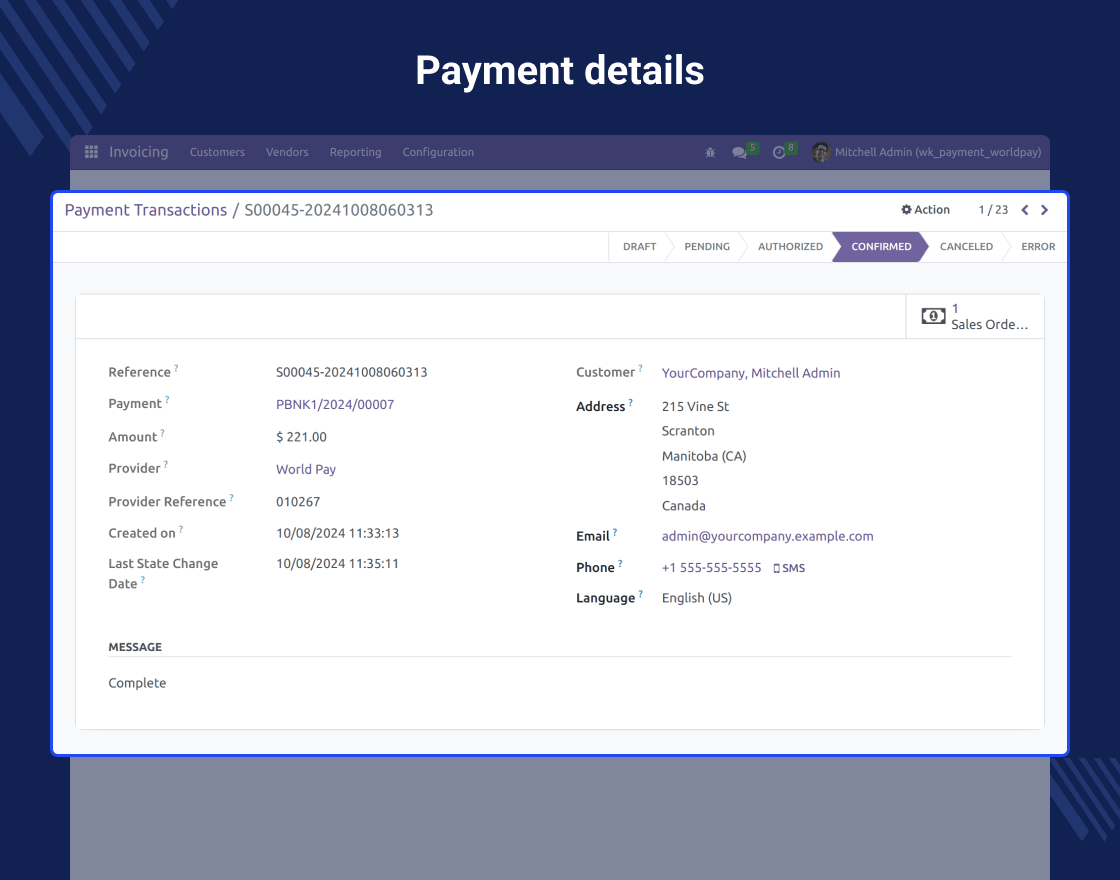Open the World Pay provider link
1120x880 pixels.
point(305,469)
